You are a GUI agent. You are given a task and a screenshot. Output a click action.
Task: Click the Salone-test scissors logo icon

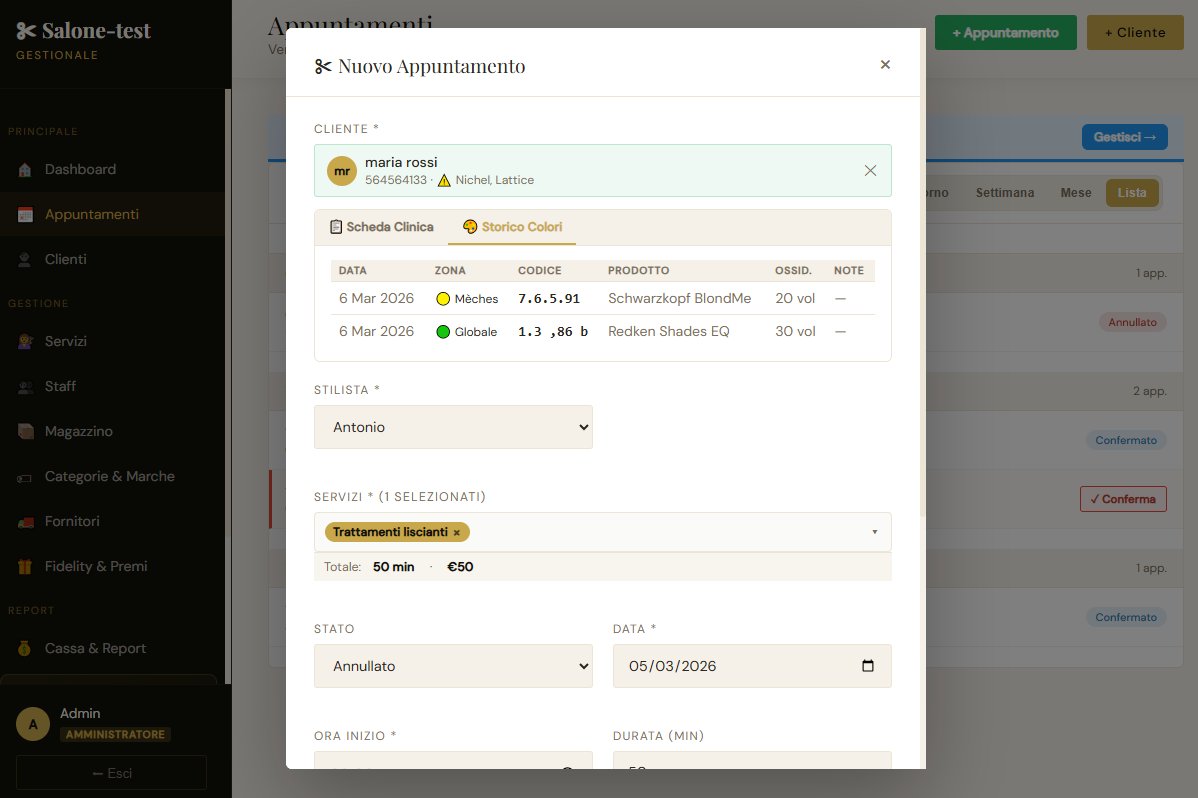pos(26,31)
